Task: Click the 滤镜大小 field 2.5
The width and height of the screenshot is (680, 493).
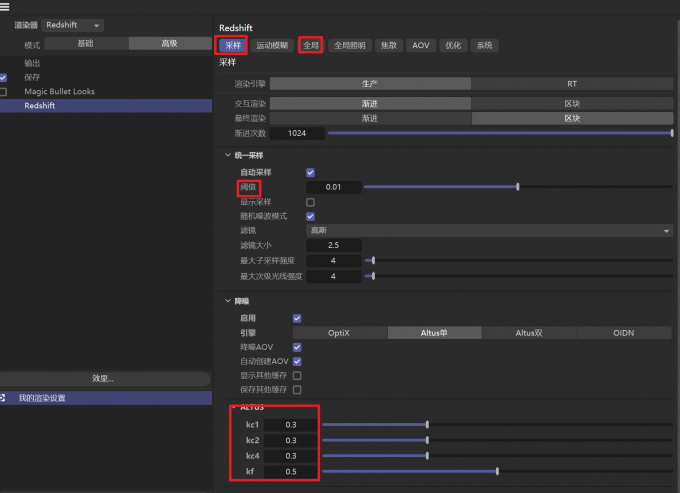Action: [333, 245]
